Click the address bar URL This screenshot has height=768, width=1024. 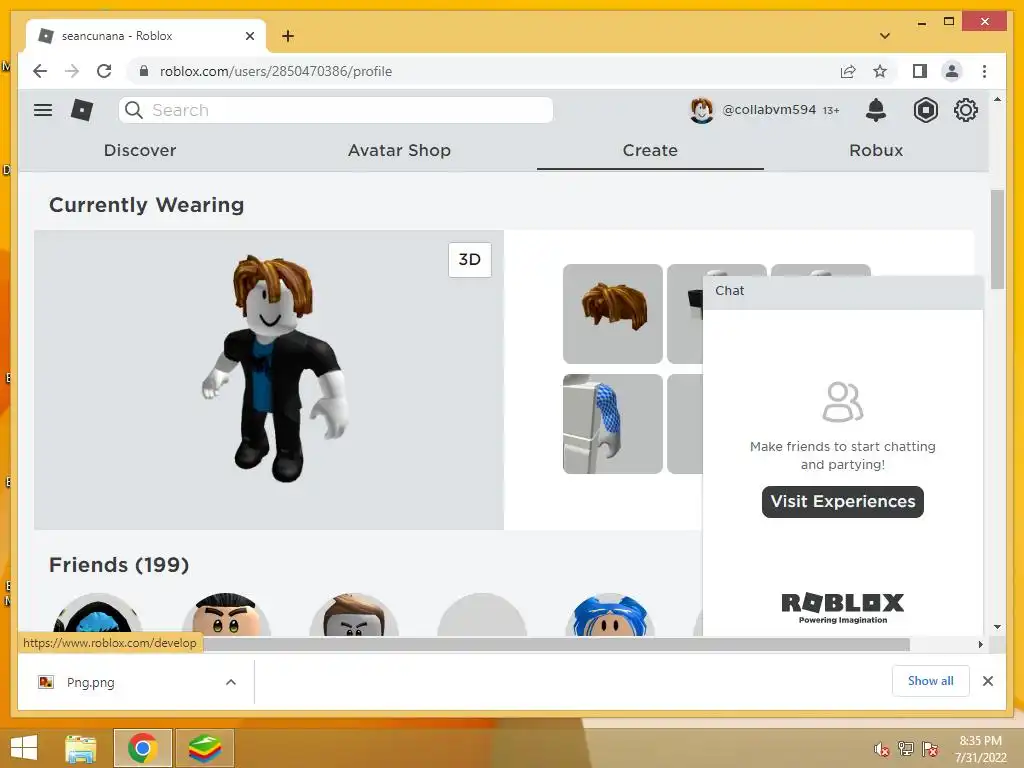click(x=276, y=71)
